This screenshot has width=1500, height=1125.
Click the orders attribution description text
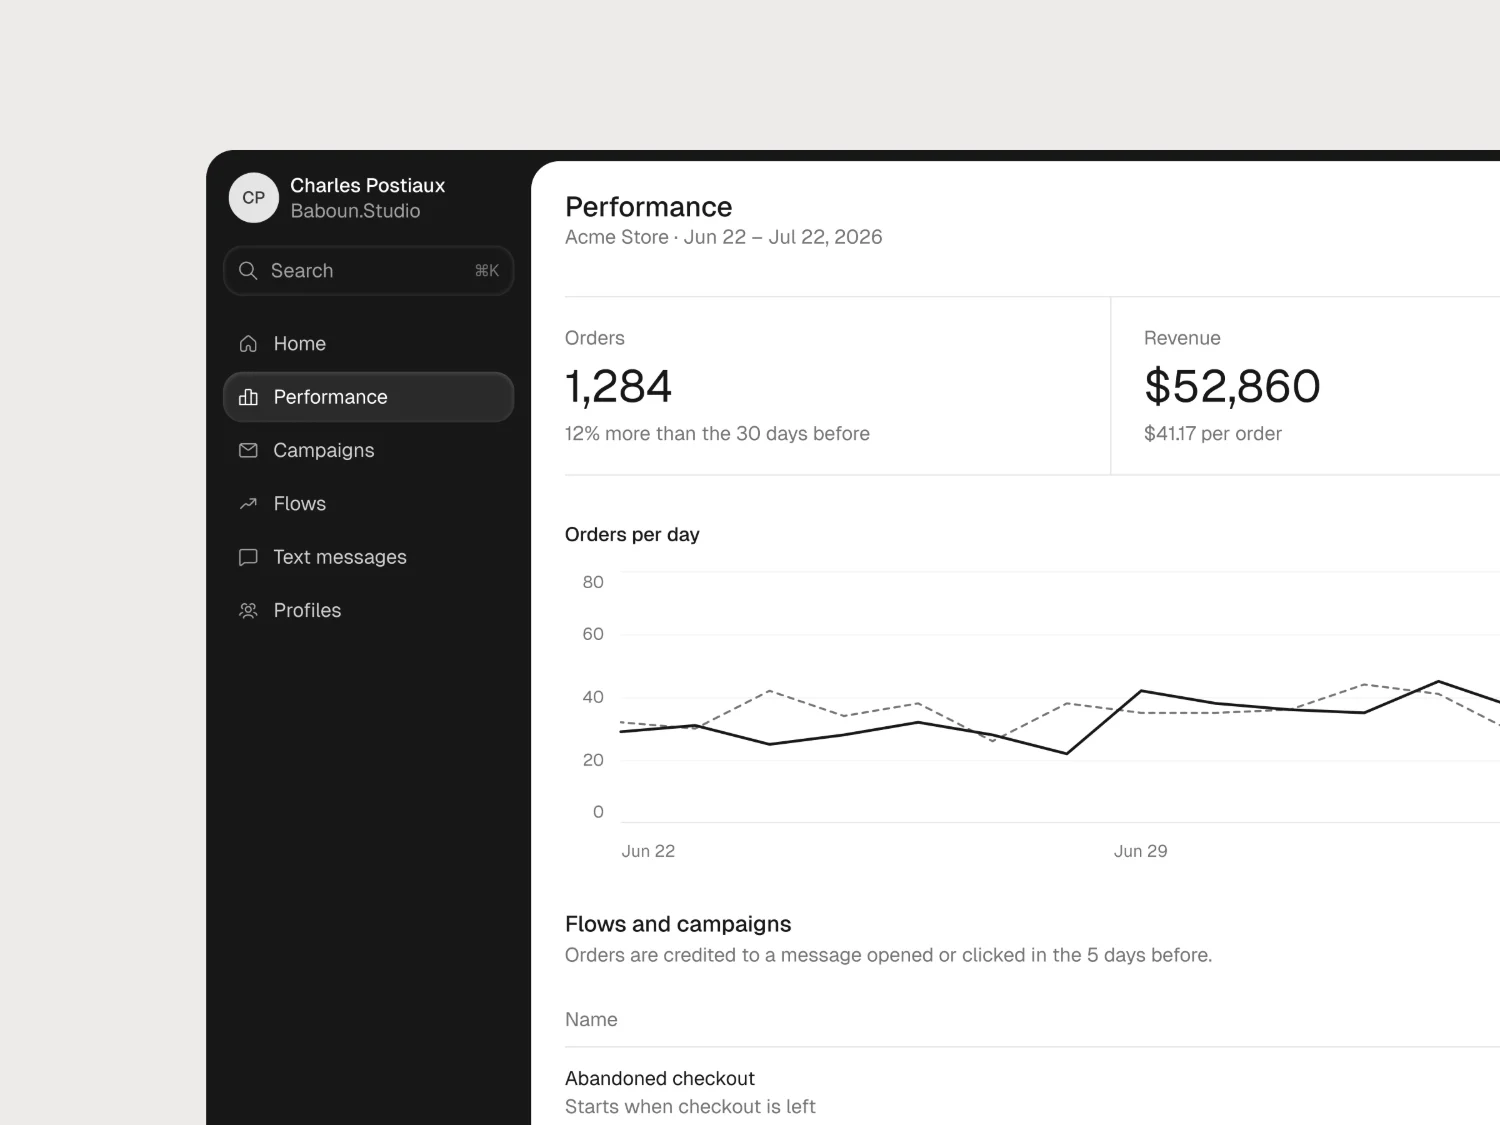[888, 955]
